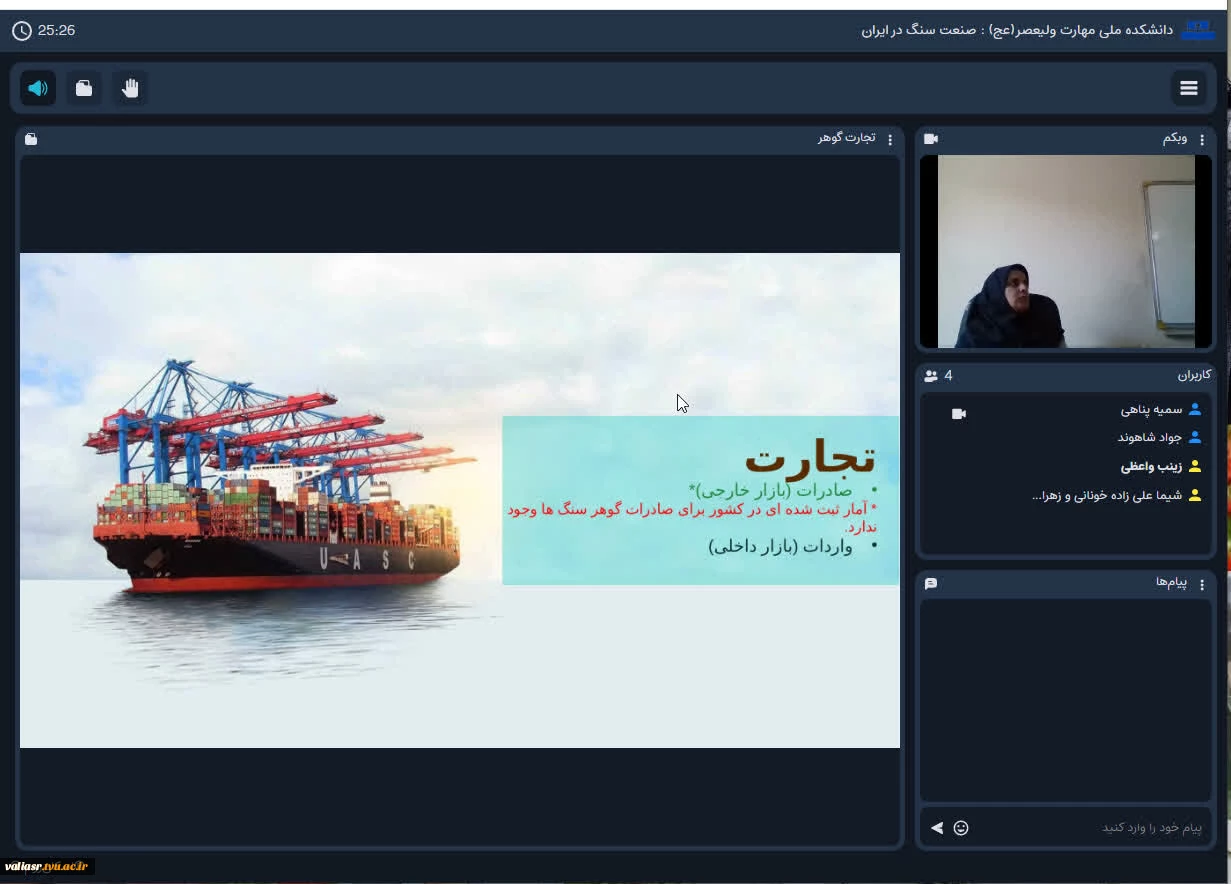Select user جواد شاهوند
Screen dimensions: 1231x884
(1159, 438)
